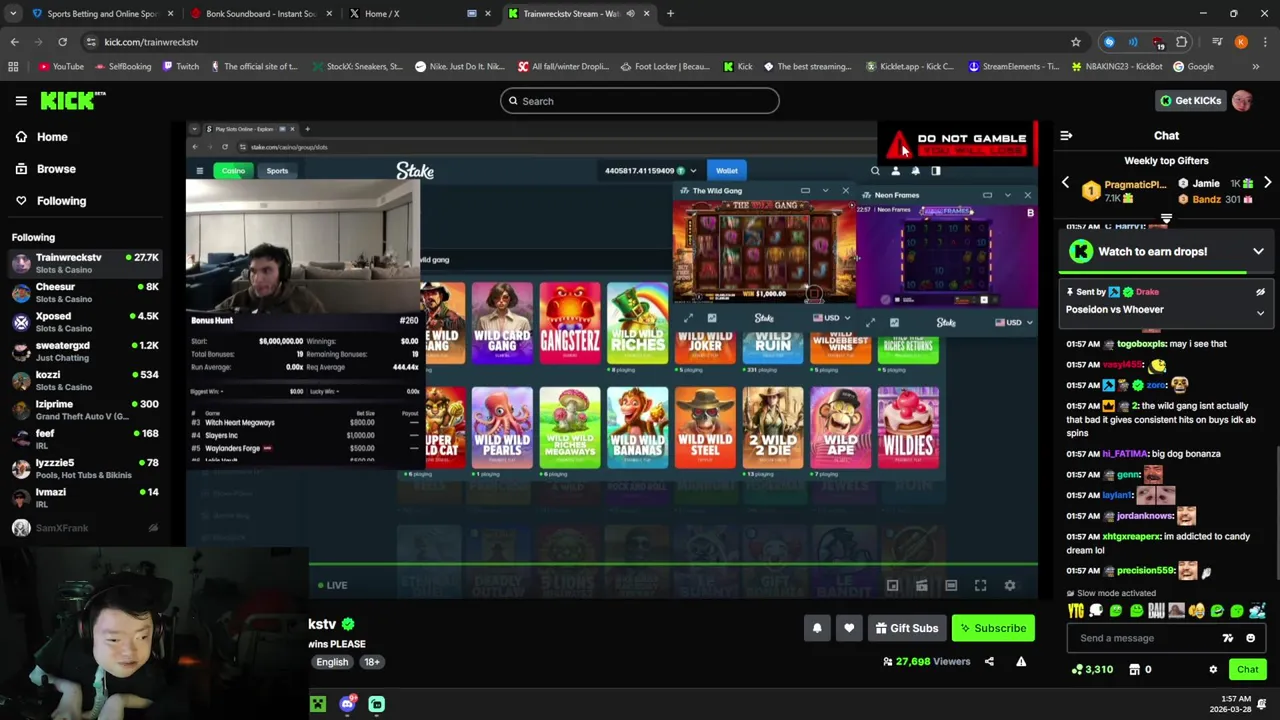Reload the page
This screenshot has height=720, width=1280.
coord(62,42)
